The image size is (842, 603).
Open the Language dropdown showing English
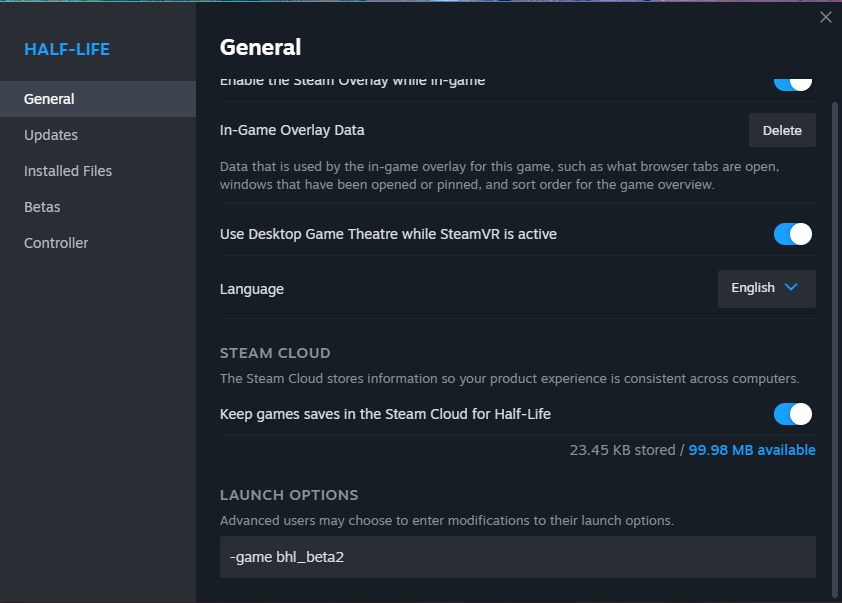(766, 288)
